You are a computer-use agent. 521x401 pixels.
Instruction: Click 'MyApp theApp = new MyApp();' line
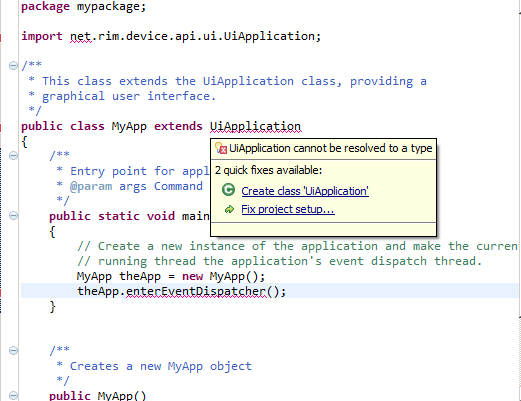[171, 276]
